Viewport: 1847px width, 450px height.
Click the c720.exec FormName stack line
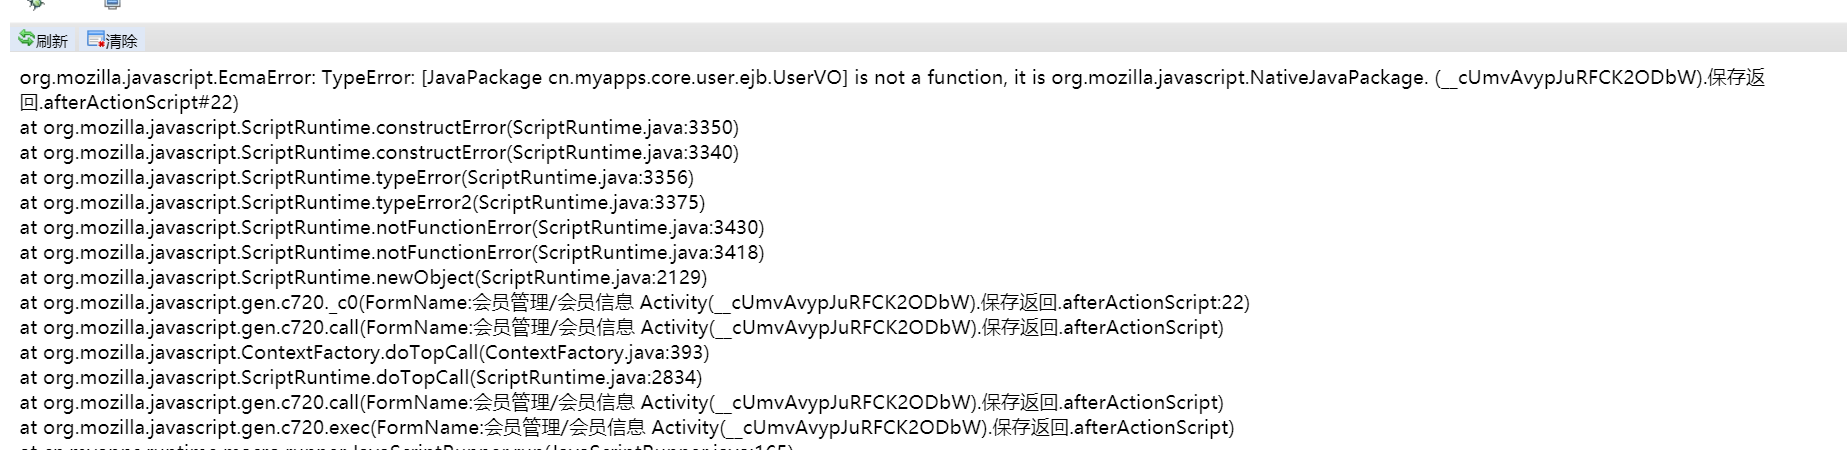coord(627,427)
